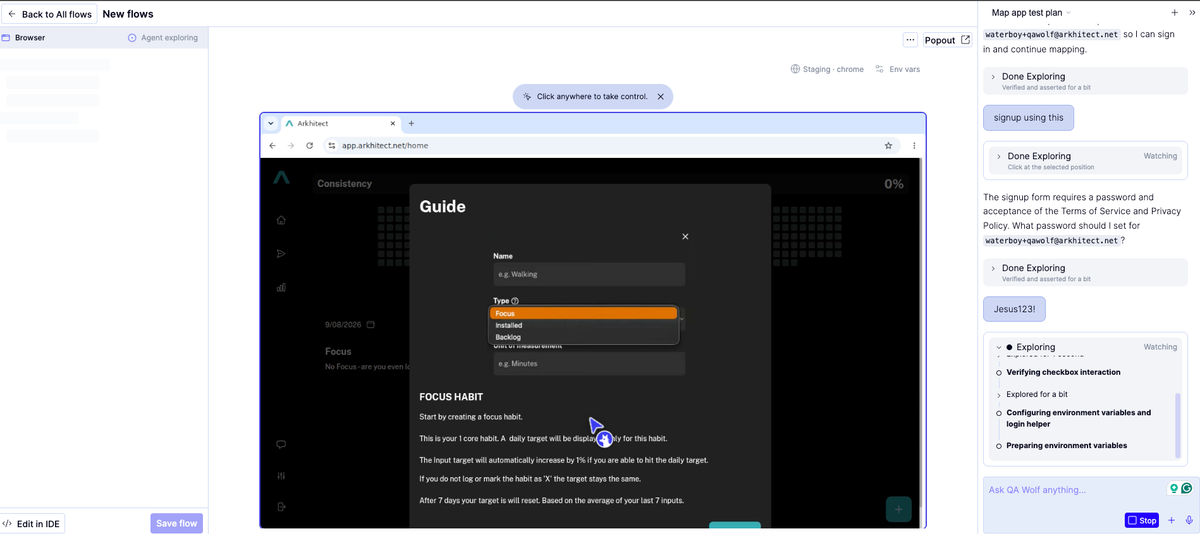Open Home from Arkhitect sidebar
Screen dimensions: 1200x534
point(281,220)
